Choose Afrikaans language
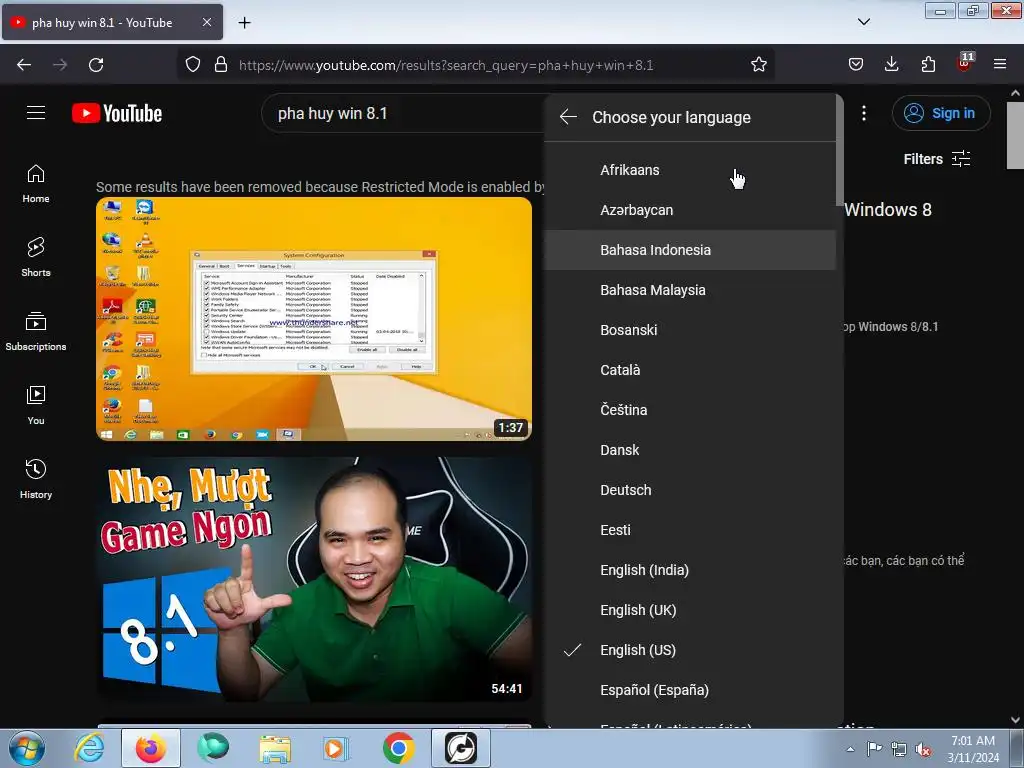The height and width of the screenshot is (768, 1024). click(690, 170)
